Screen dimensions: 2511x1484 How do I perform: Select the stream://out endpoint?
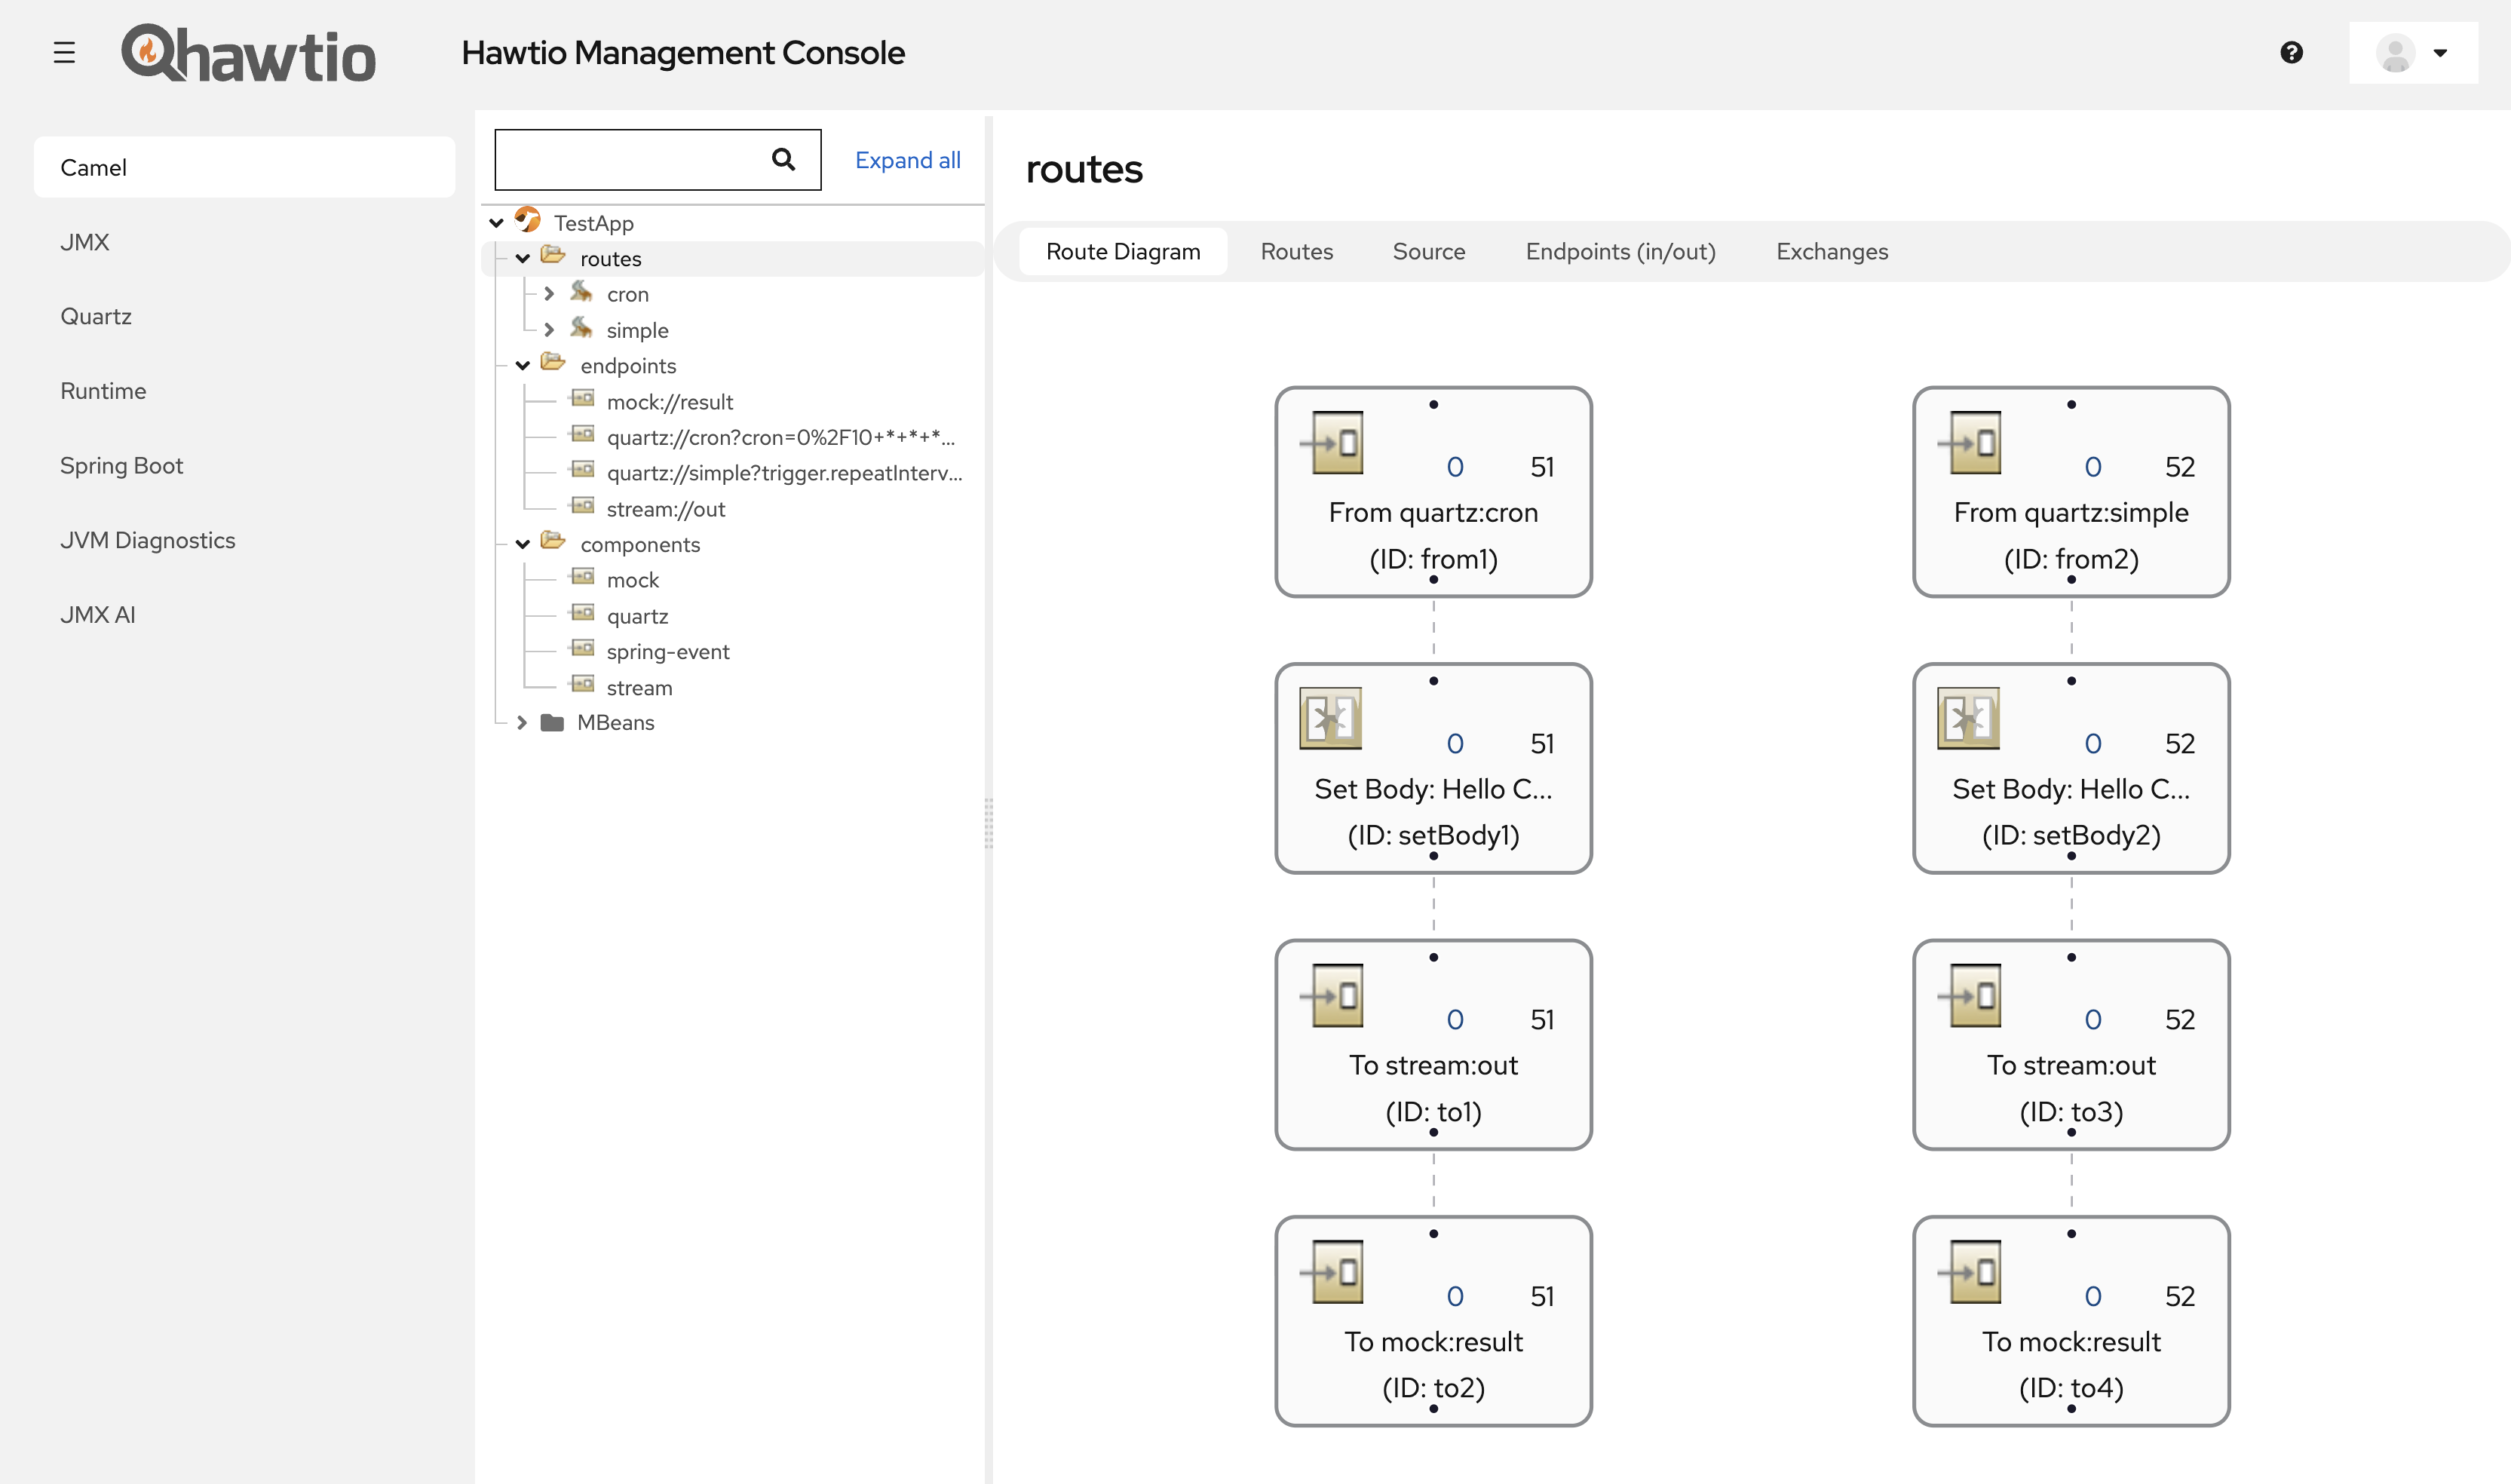pos(666,509)
